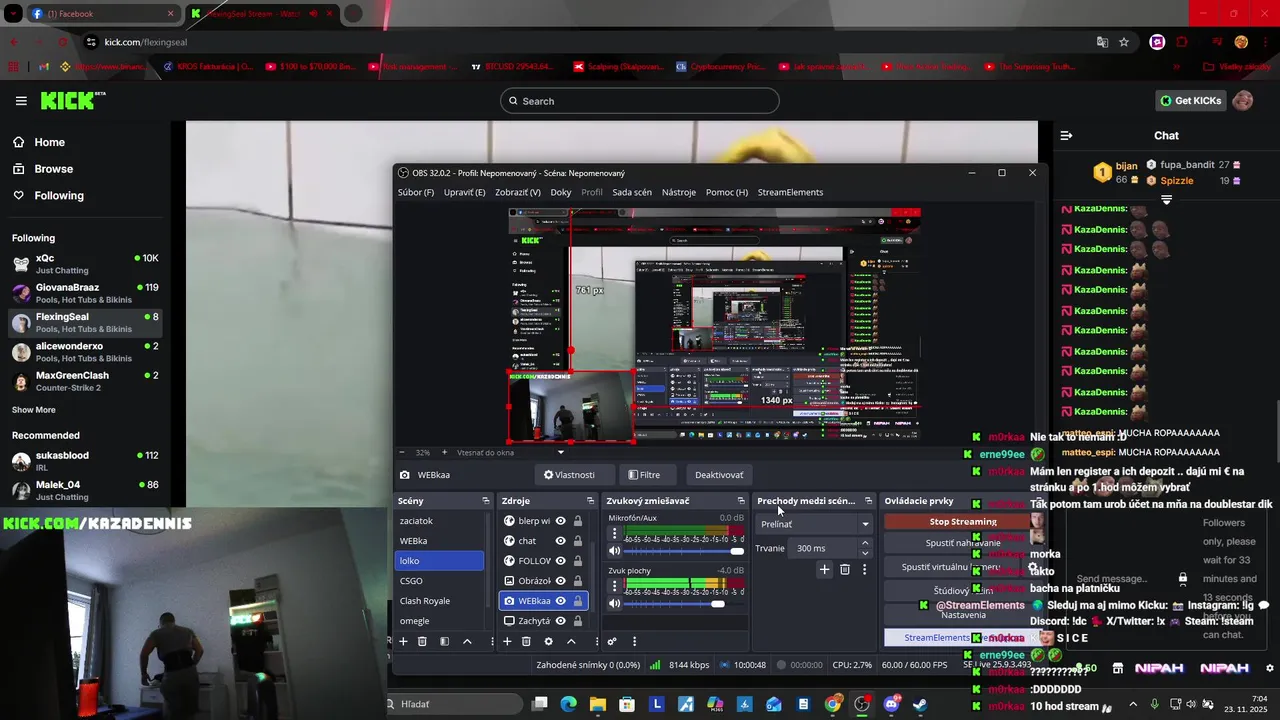Increase the Trvanie duration stepper
The width and height of the screenshot is (1280, 720).
(x=865, y=543)
